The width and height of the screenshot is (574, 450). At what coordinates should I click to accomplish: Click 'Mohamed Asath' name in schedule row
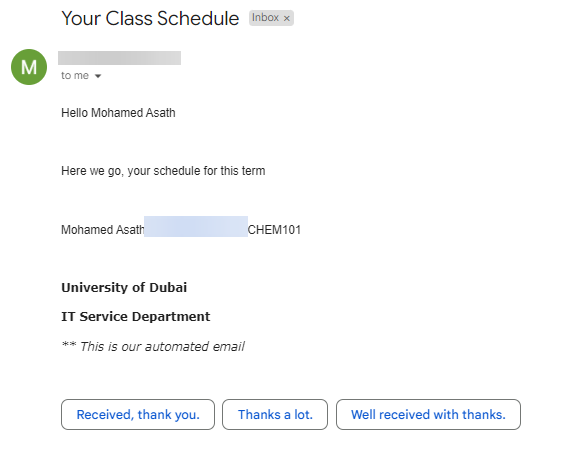pyautogui.click(x=102, y=230)
